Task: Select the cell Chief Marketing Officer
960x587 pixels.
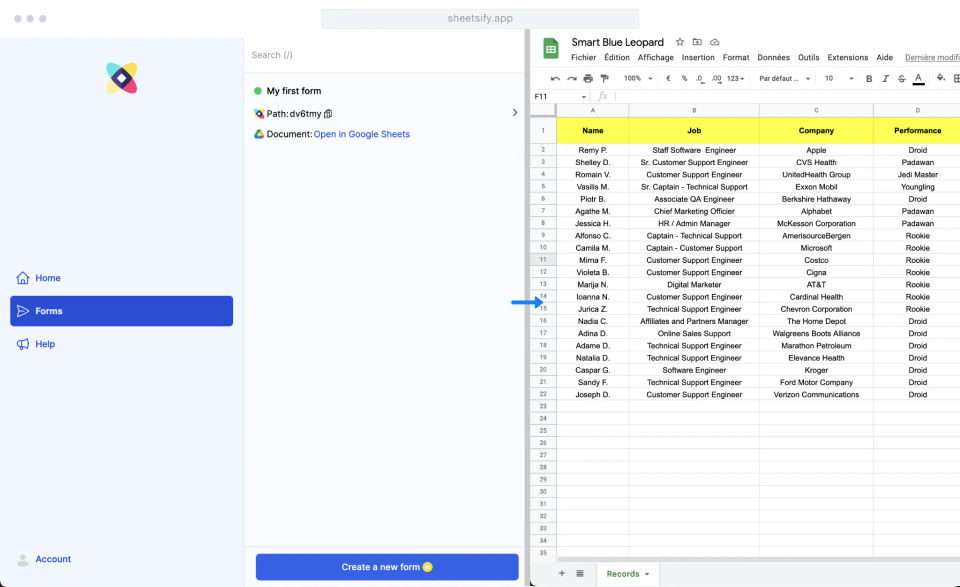Action: pos(694,211)
